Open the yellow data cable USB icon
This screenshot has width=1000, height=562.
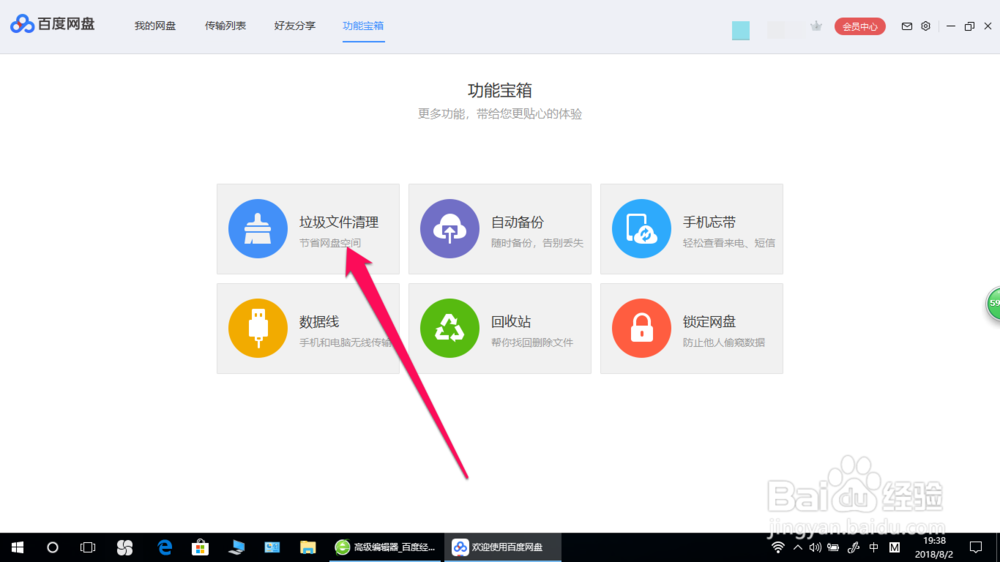coord(258,328)
